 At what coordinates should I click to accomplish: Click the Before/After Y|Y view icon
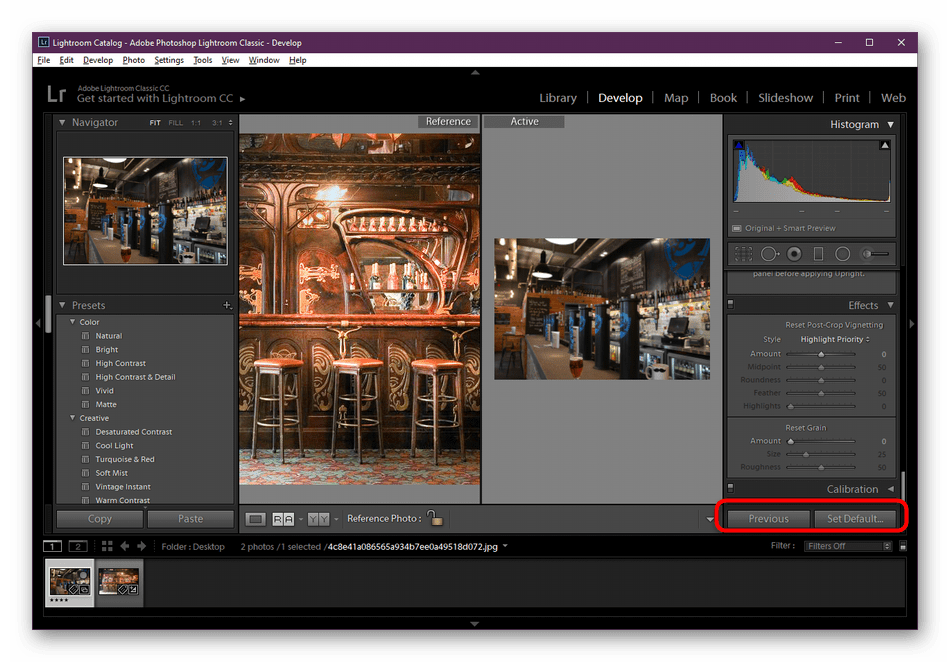pyautogui.click(x=318, y=519)
